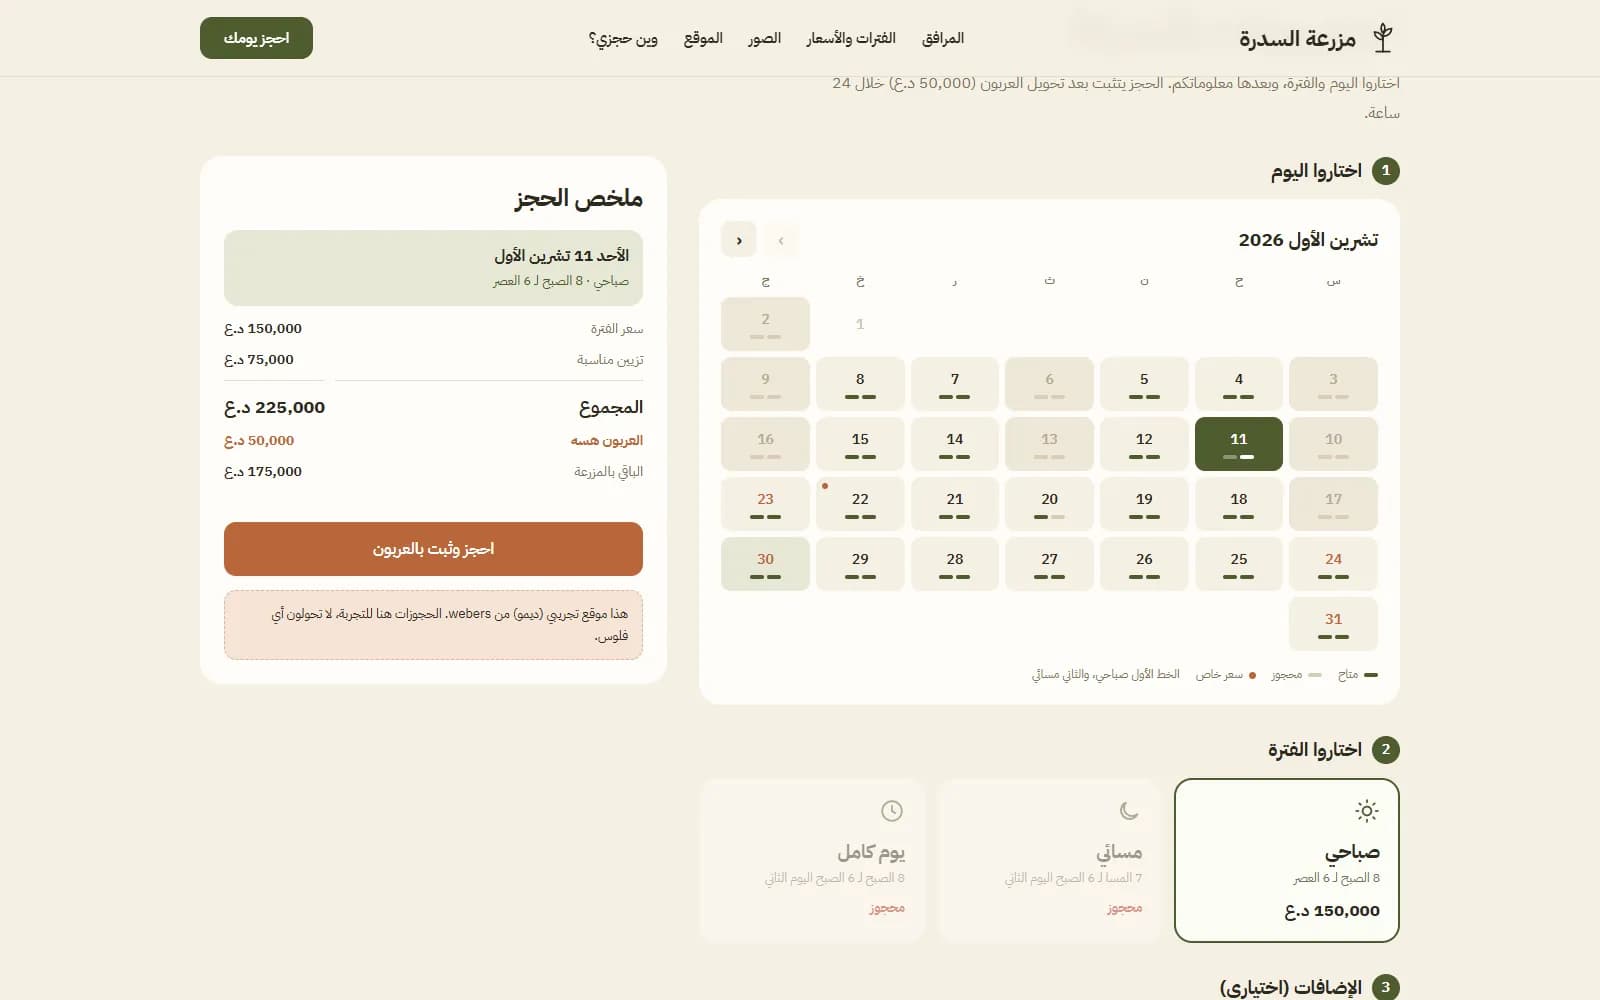Screen dimensions: 1600x1000
Task: Open الفترات والأسعار navigation link
Action: pos(851,38)
